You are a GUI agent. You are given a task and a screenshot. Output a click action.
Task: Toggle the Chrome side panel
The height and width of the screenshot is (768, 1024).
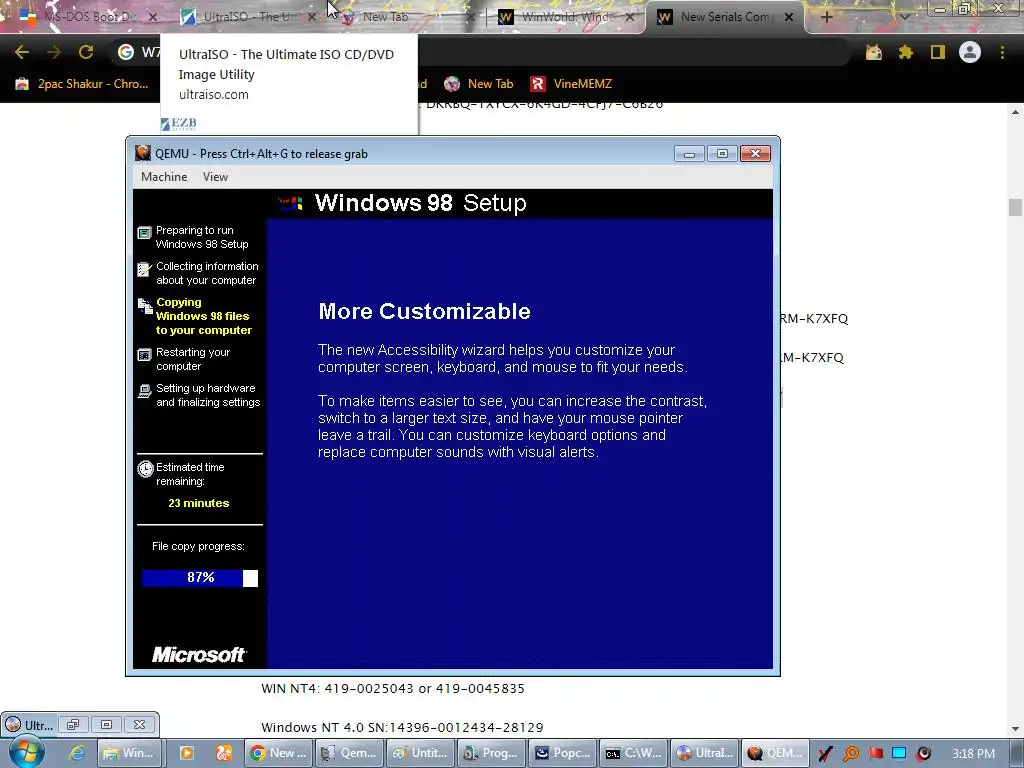click(x=938, y=52)
